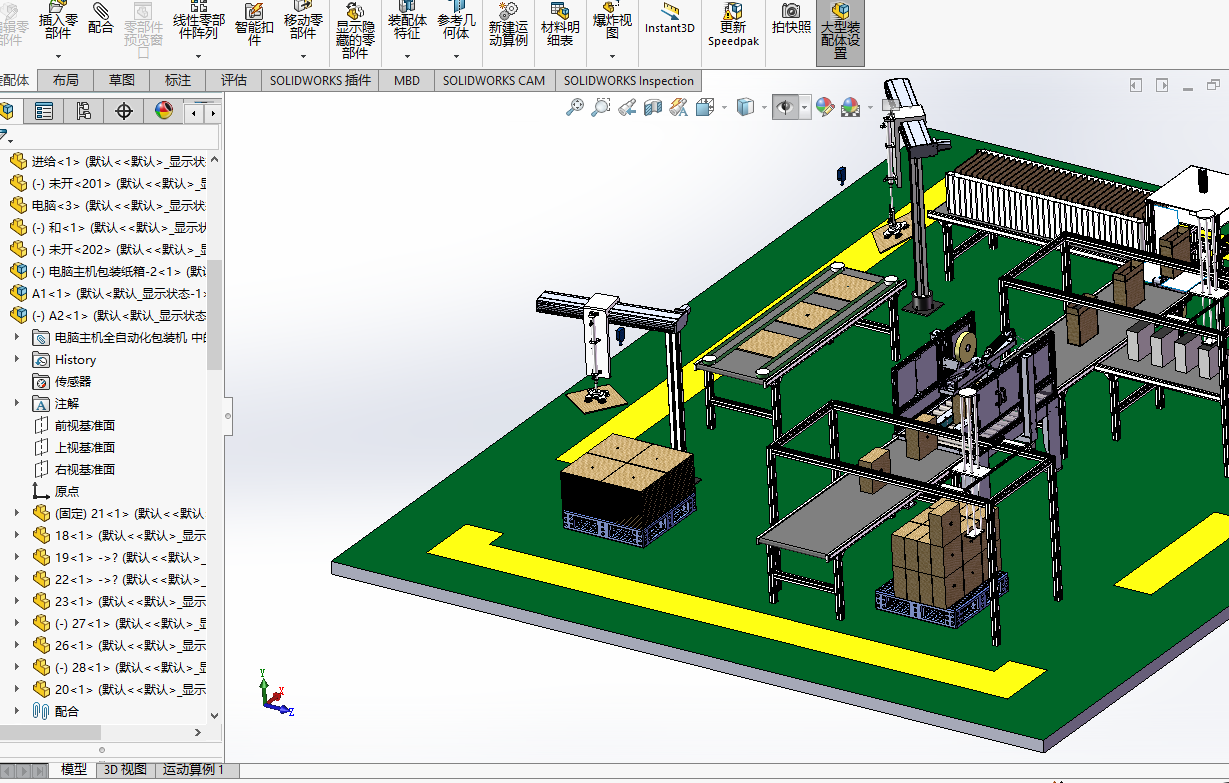Toggle the Instant3D tool
Image resolution: width=1229 pixels, height=783 pixels.
tap(669, 18)
